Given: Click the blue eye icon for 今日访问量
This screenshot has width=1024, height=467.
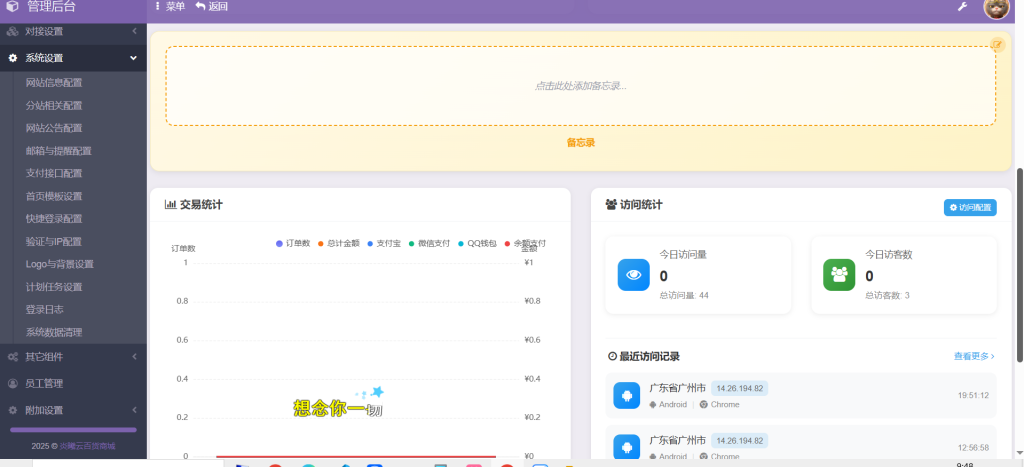Looking at the screenshot, I should click(633, 275).
